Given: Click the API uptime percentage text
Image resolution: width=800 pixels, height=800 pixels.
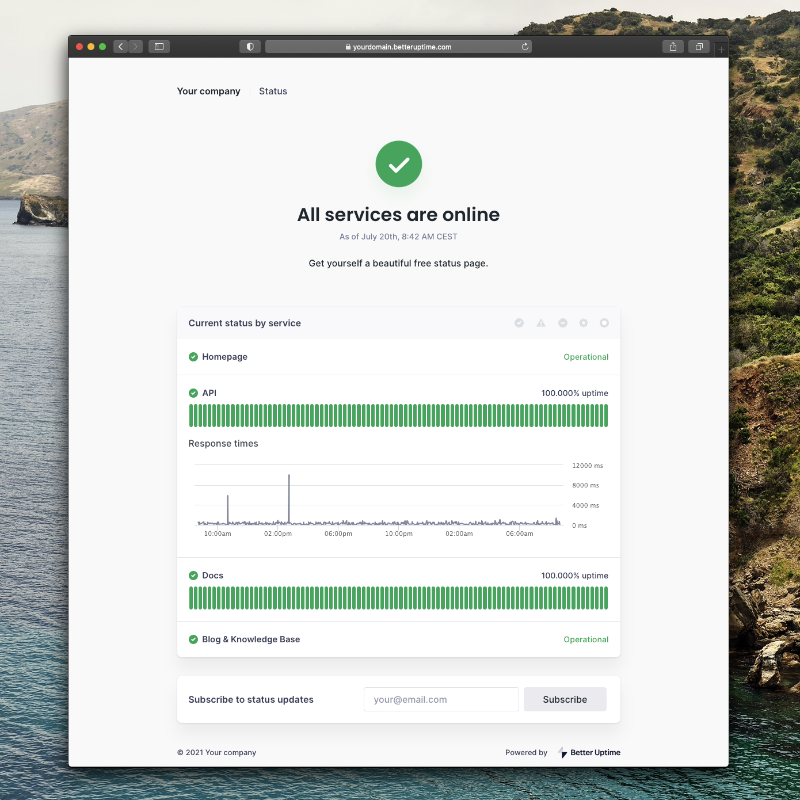Looking at the screenshot, I should [x=574, y=393].
